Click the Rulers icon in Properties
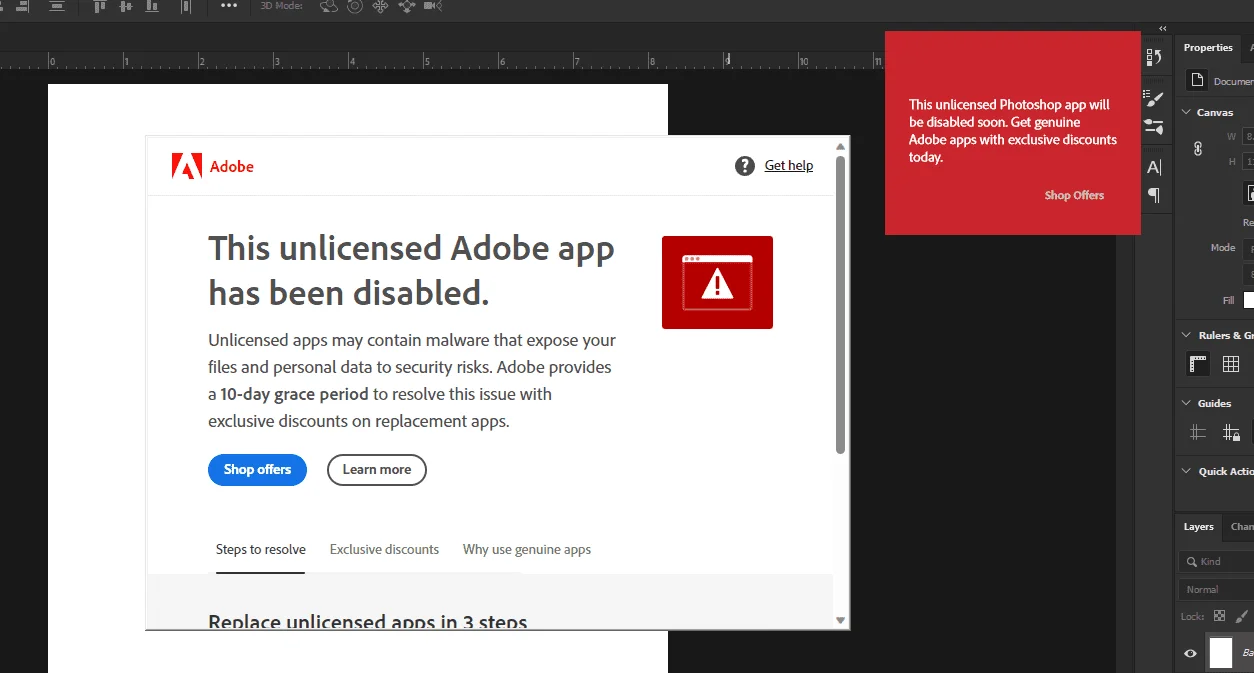 click(1198, 364)
